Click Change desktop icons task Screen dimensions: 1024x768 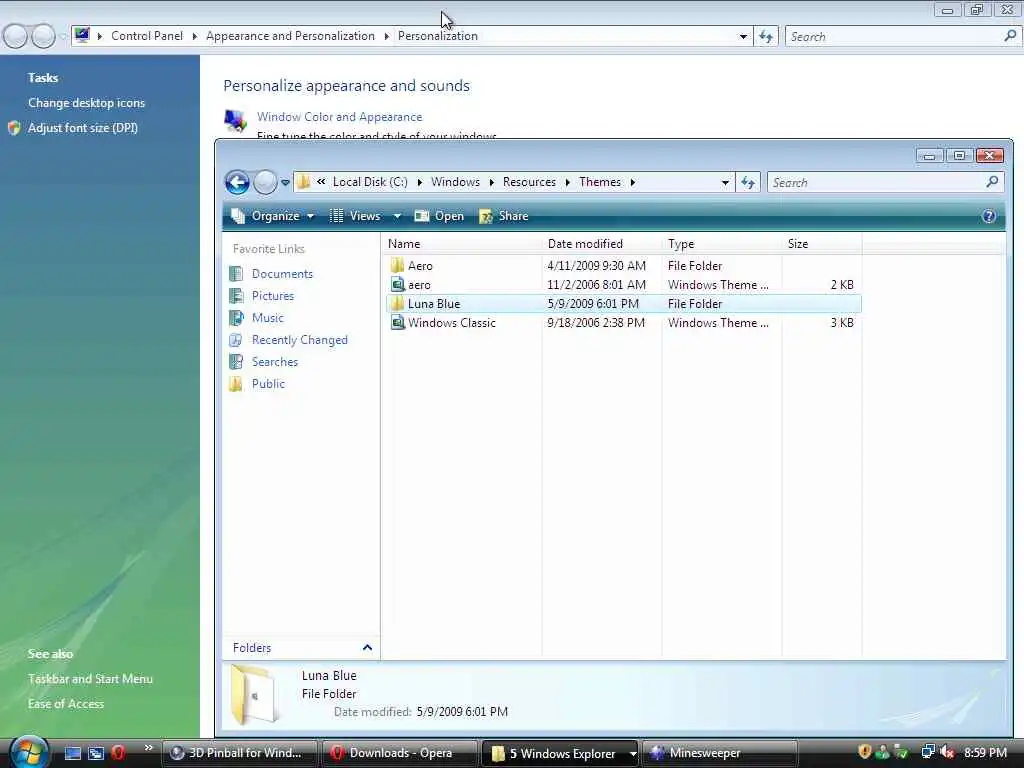(x=86, y=103)
